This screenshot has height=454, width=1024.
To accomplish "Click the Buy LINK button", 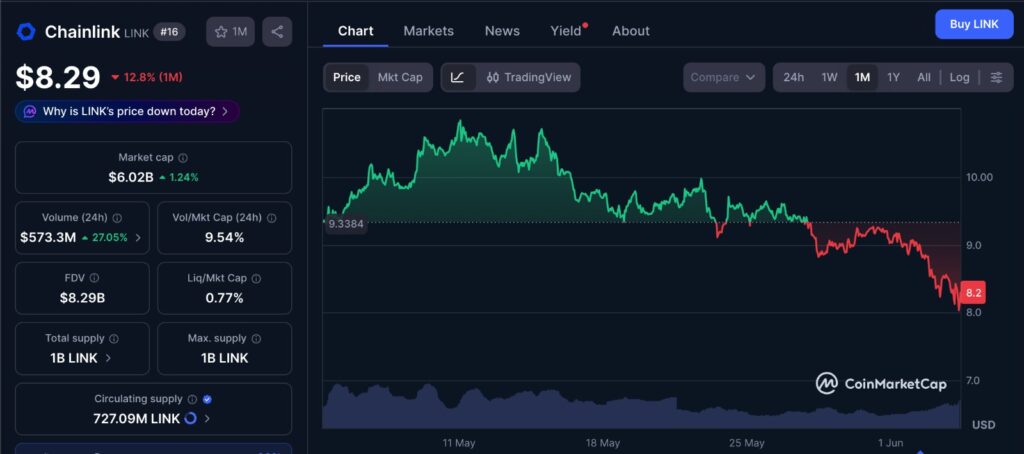I will 974,24.
